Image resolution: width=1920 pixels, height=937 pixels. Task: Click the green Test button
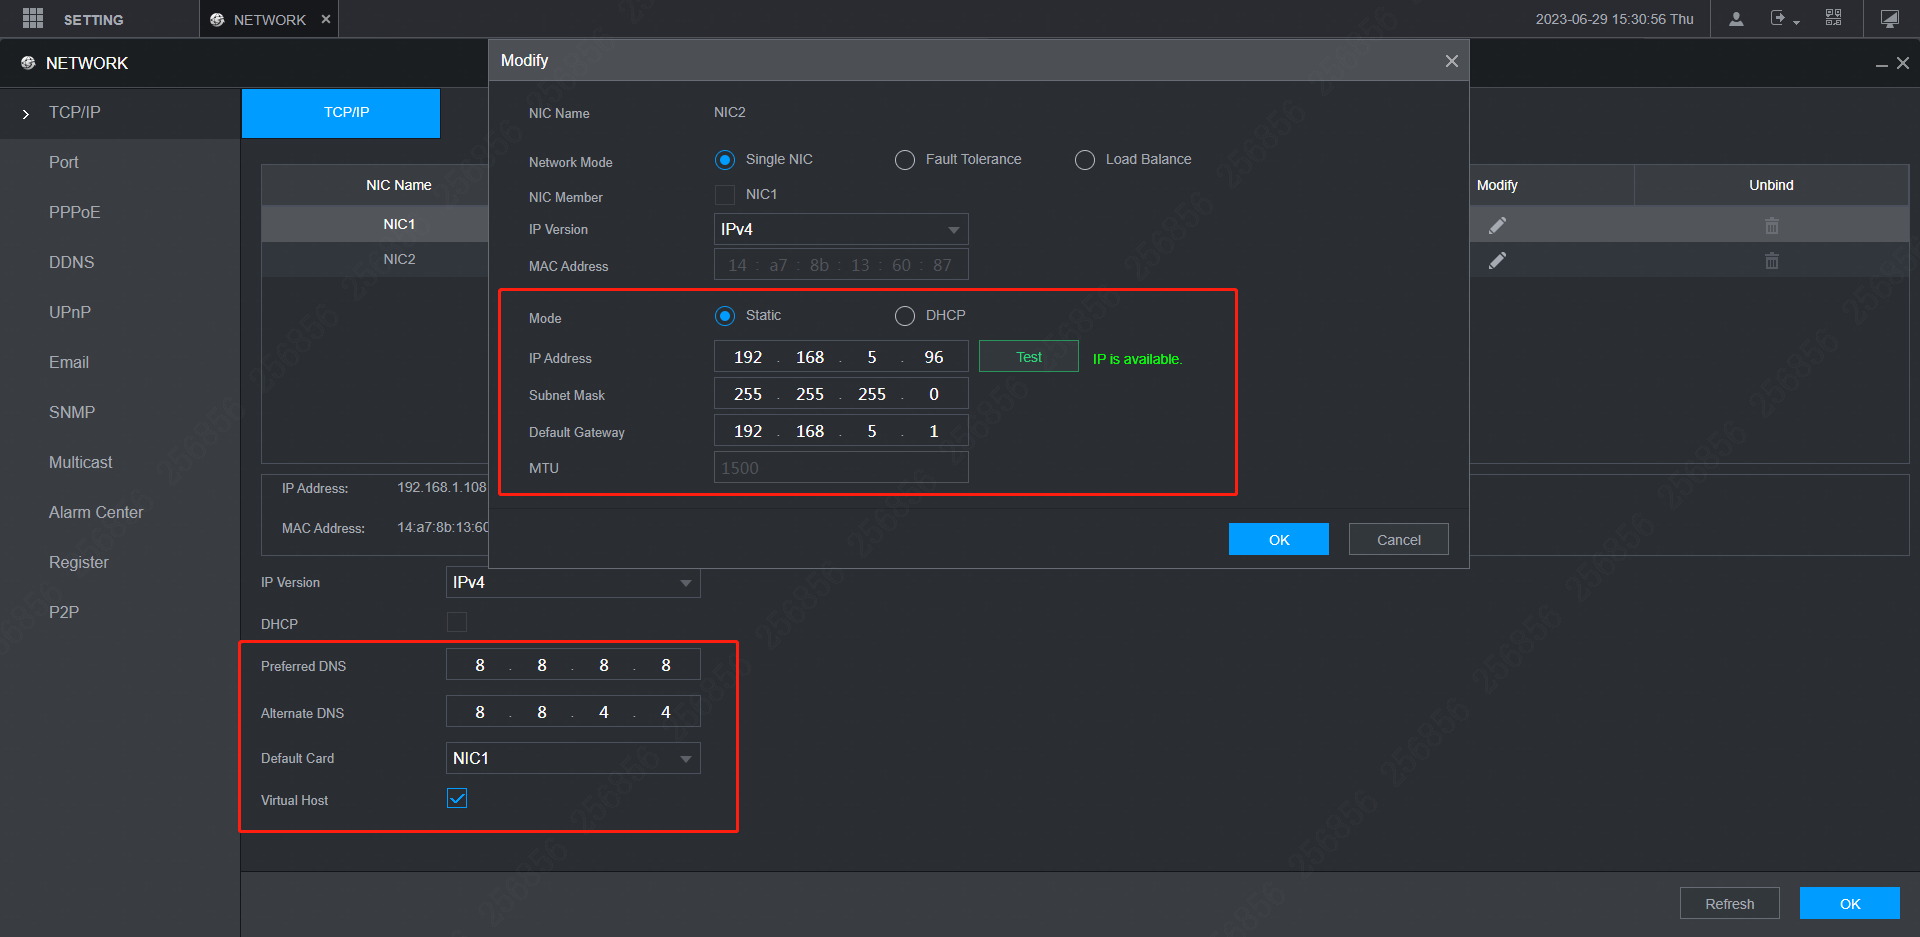(1028, 357)
